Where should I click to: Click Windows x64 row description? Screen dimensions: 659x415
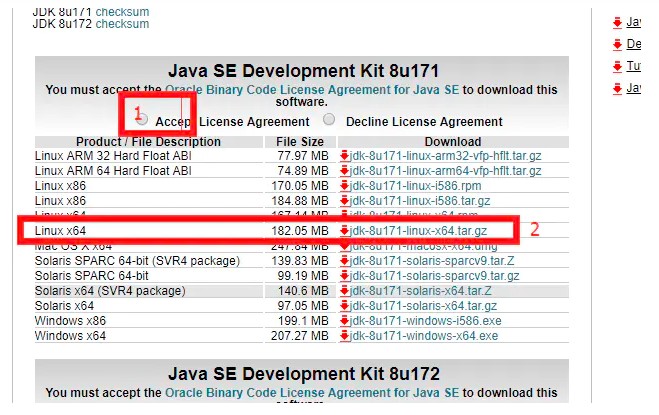[70, 336]
